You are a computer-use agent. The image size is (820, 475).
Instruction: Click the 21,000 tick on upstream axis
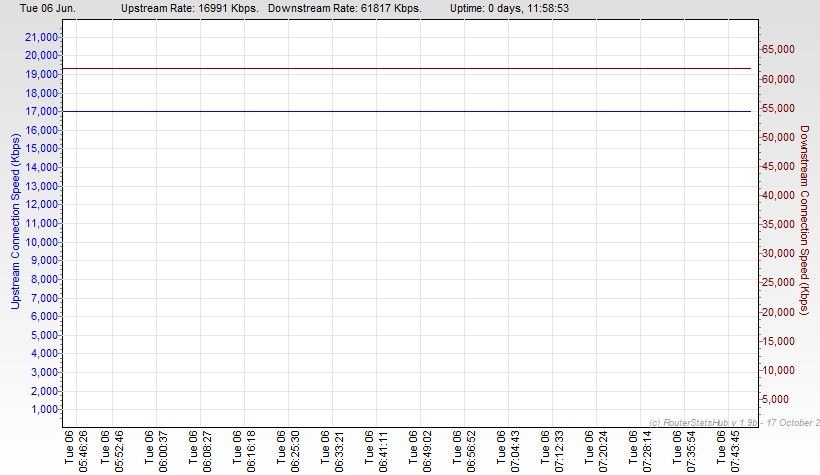(x=41, y=36)
